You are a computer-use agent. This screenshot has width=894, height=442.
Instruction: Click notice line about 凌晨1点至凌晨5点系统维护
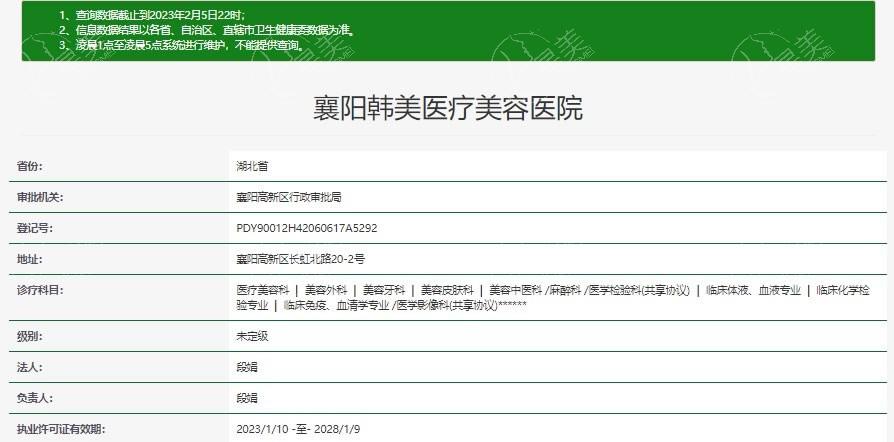[181, 45]
